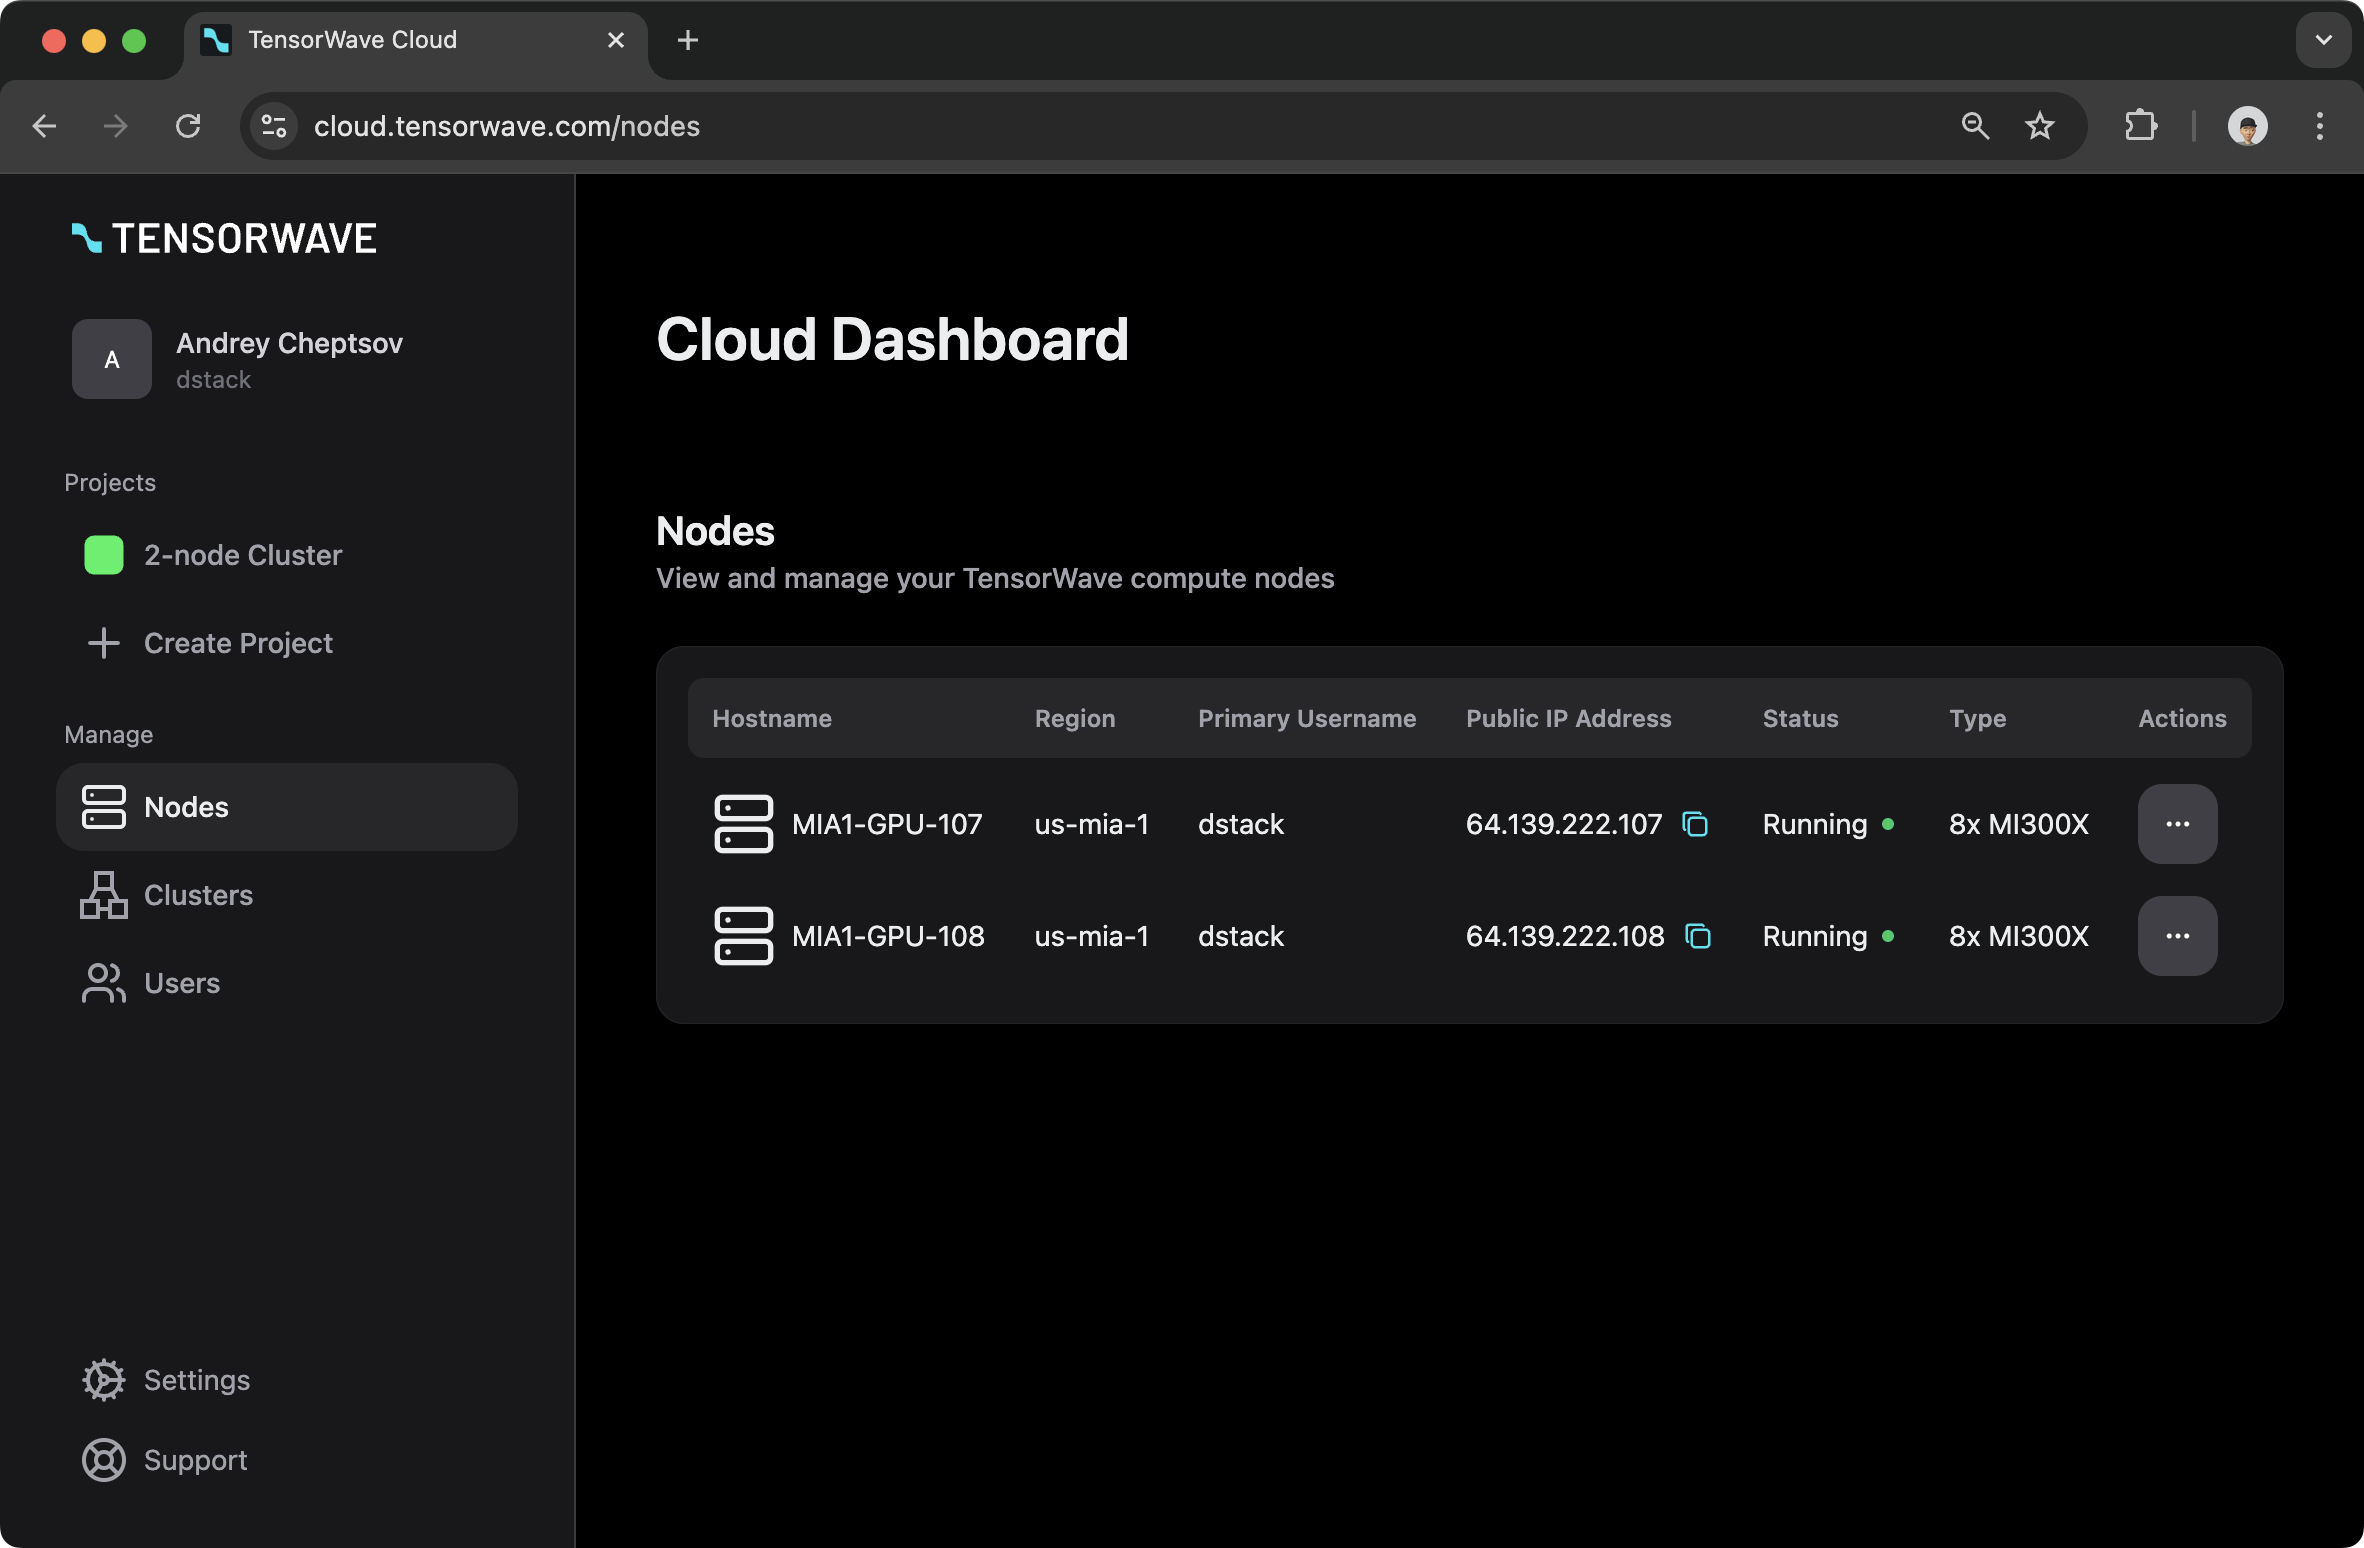The width and height of the screenshot is (2364, 1548).
Task: Sort by Hostname column header
Action: 772,718
